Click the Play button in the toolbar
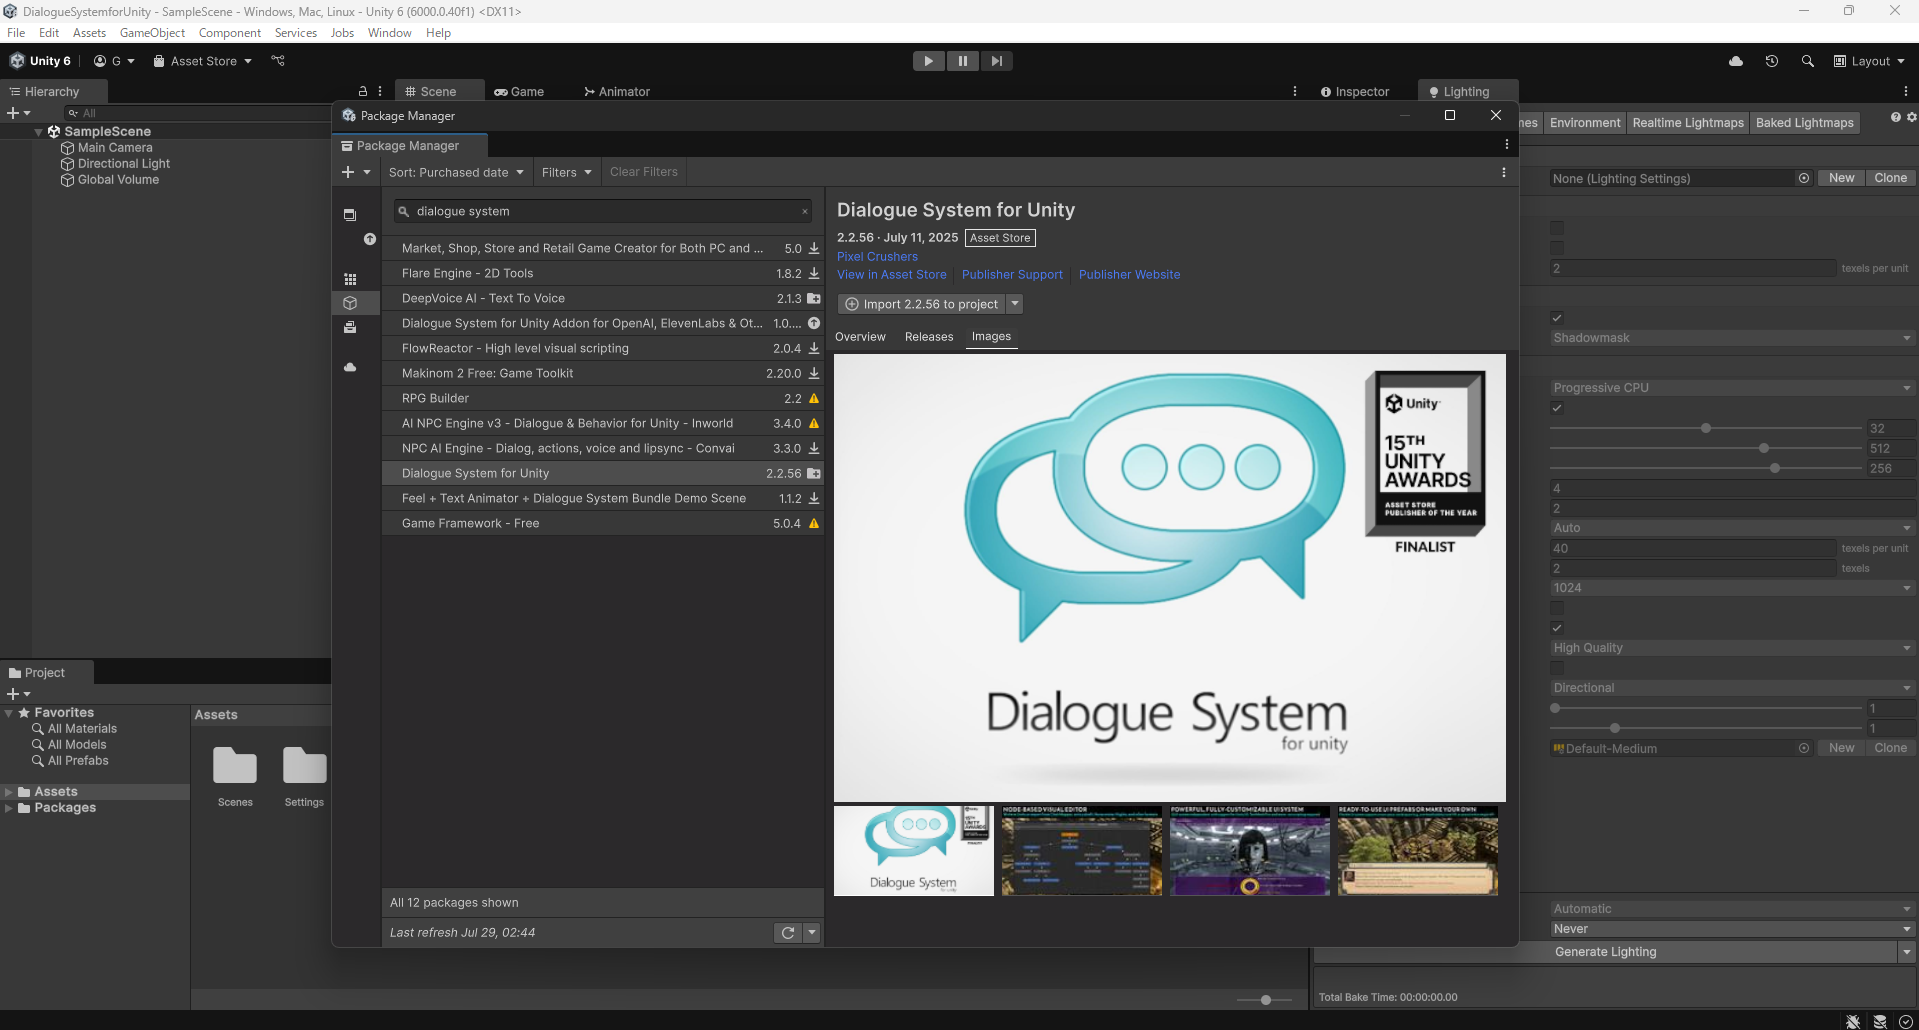Screen dimensions: 1919x1030 click(928, 61)
